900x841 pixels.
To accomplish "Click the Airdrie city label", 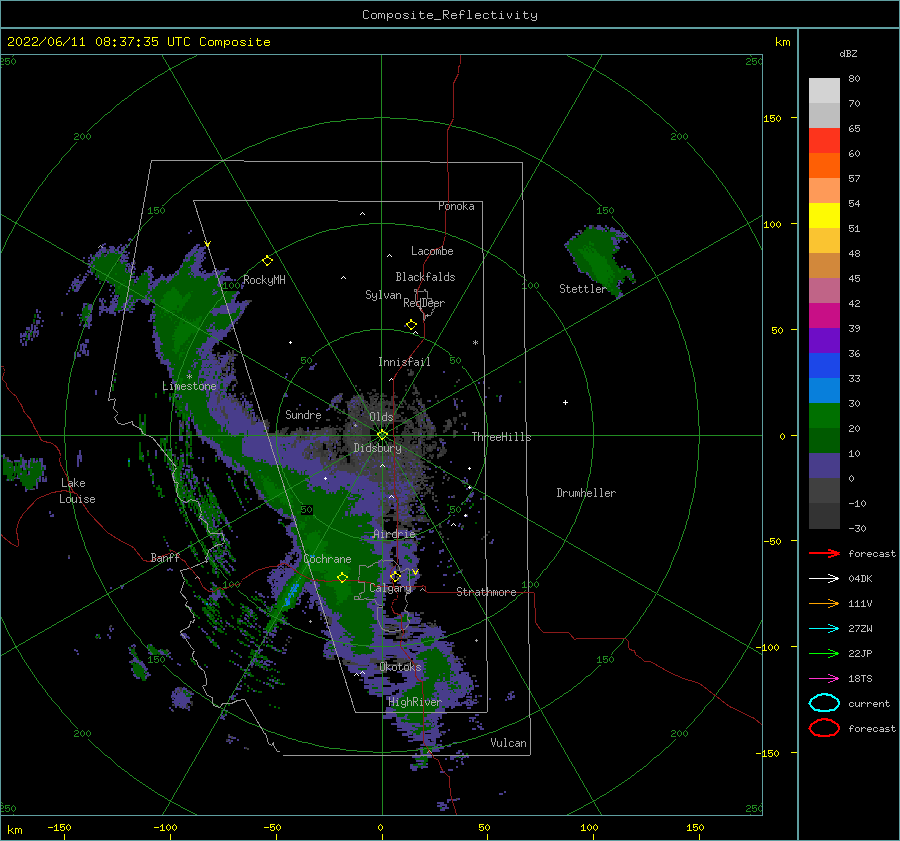I will (394, 534).
